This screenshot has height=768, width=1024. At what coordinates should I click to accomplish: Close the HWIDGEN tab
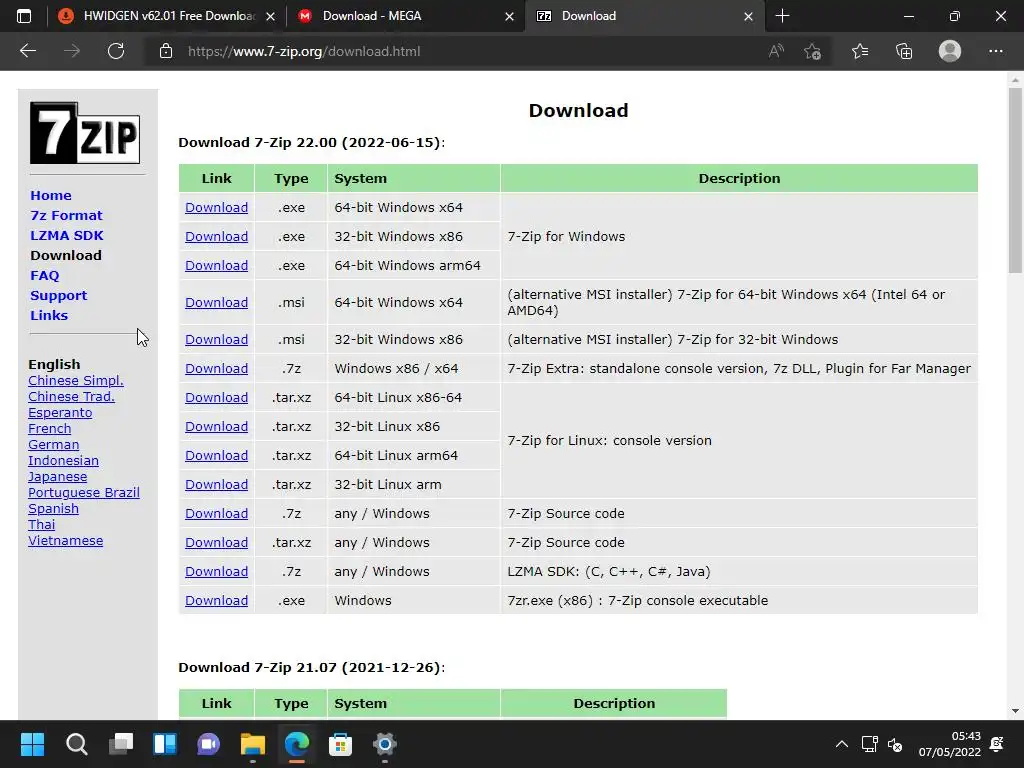[270, 16]
